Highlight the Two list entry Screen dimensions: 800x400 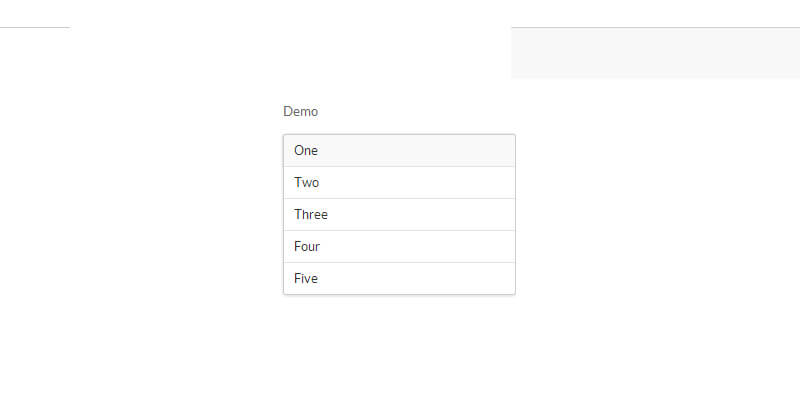[x=399, y=183]
